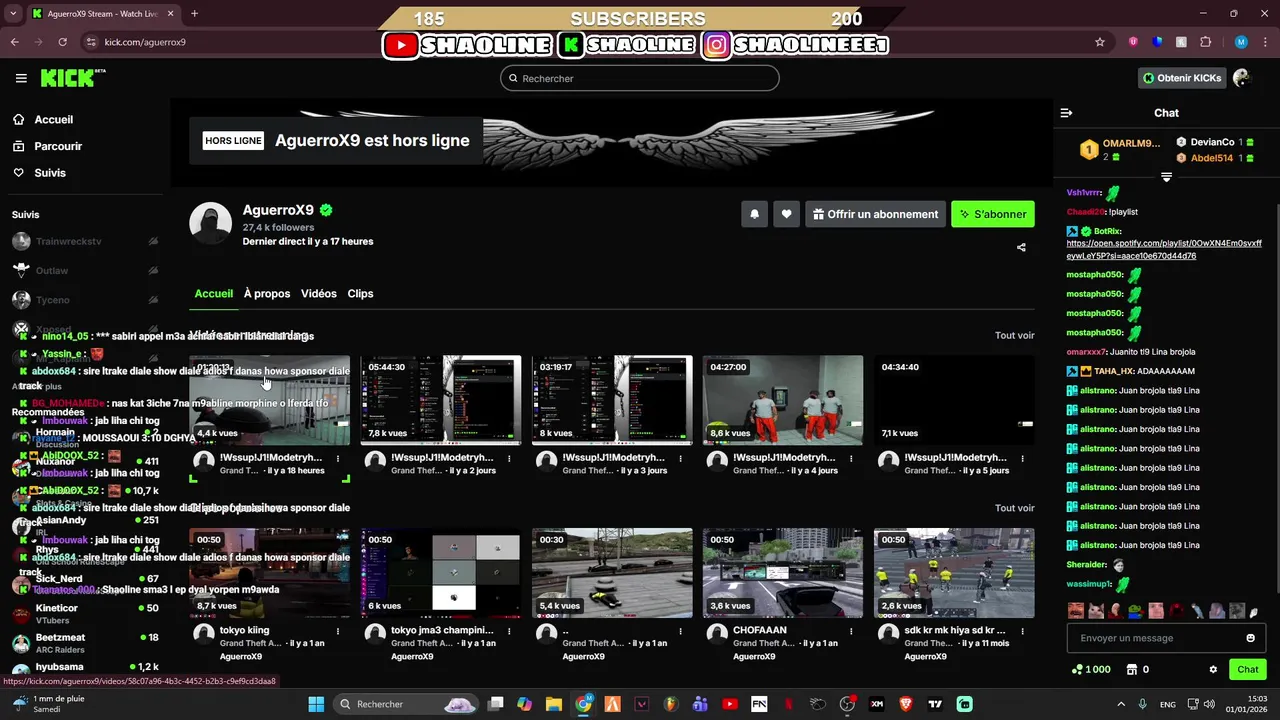1280x720 pixels.
Task: Click the KICK logo
Action: click(73, 78)
